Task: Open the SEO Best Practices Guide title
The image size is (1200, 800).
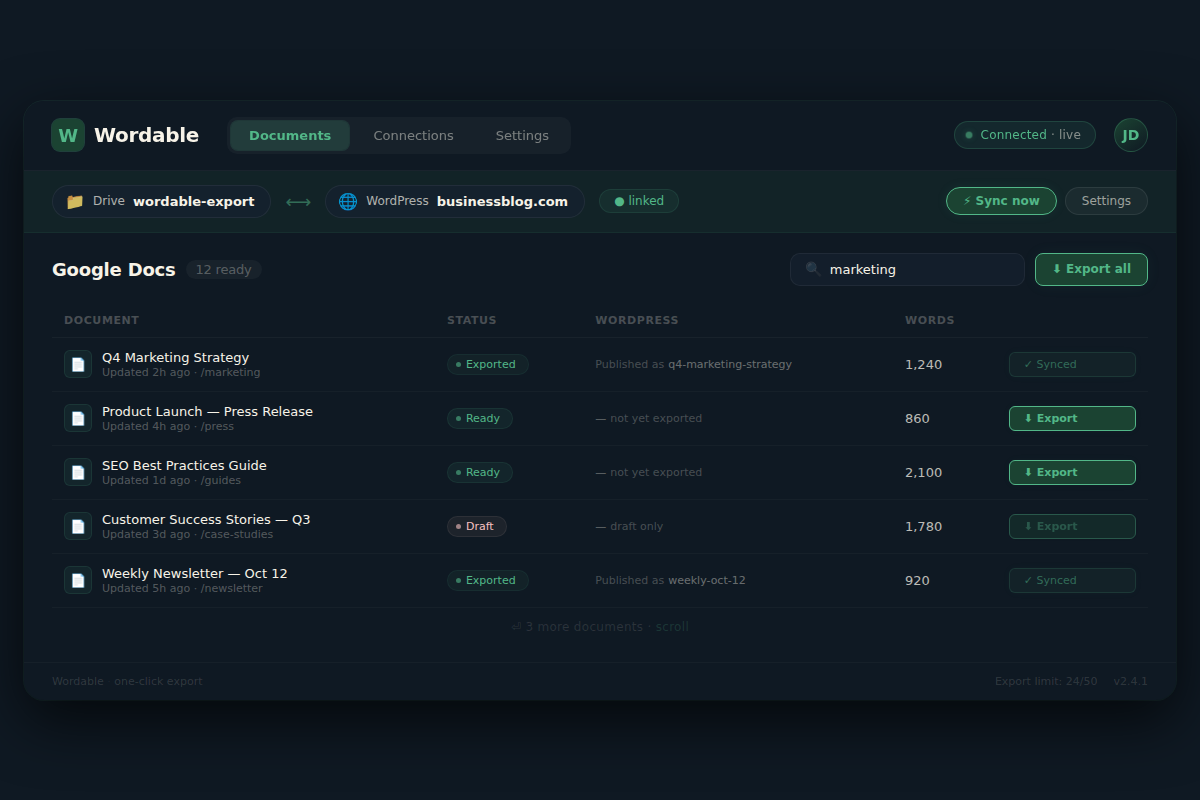Action: (x=184, y=465)
